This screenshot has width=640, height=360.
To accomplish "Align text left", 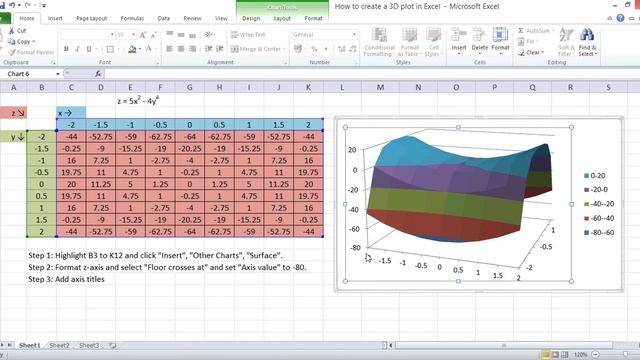I will click(169, 49).
